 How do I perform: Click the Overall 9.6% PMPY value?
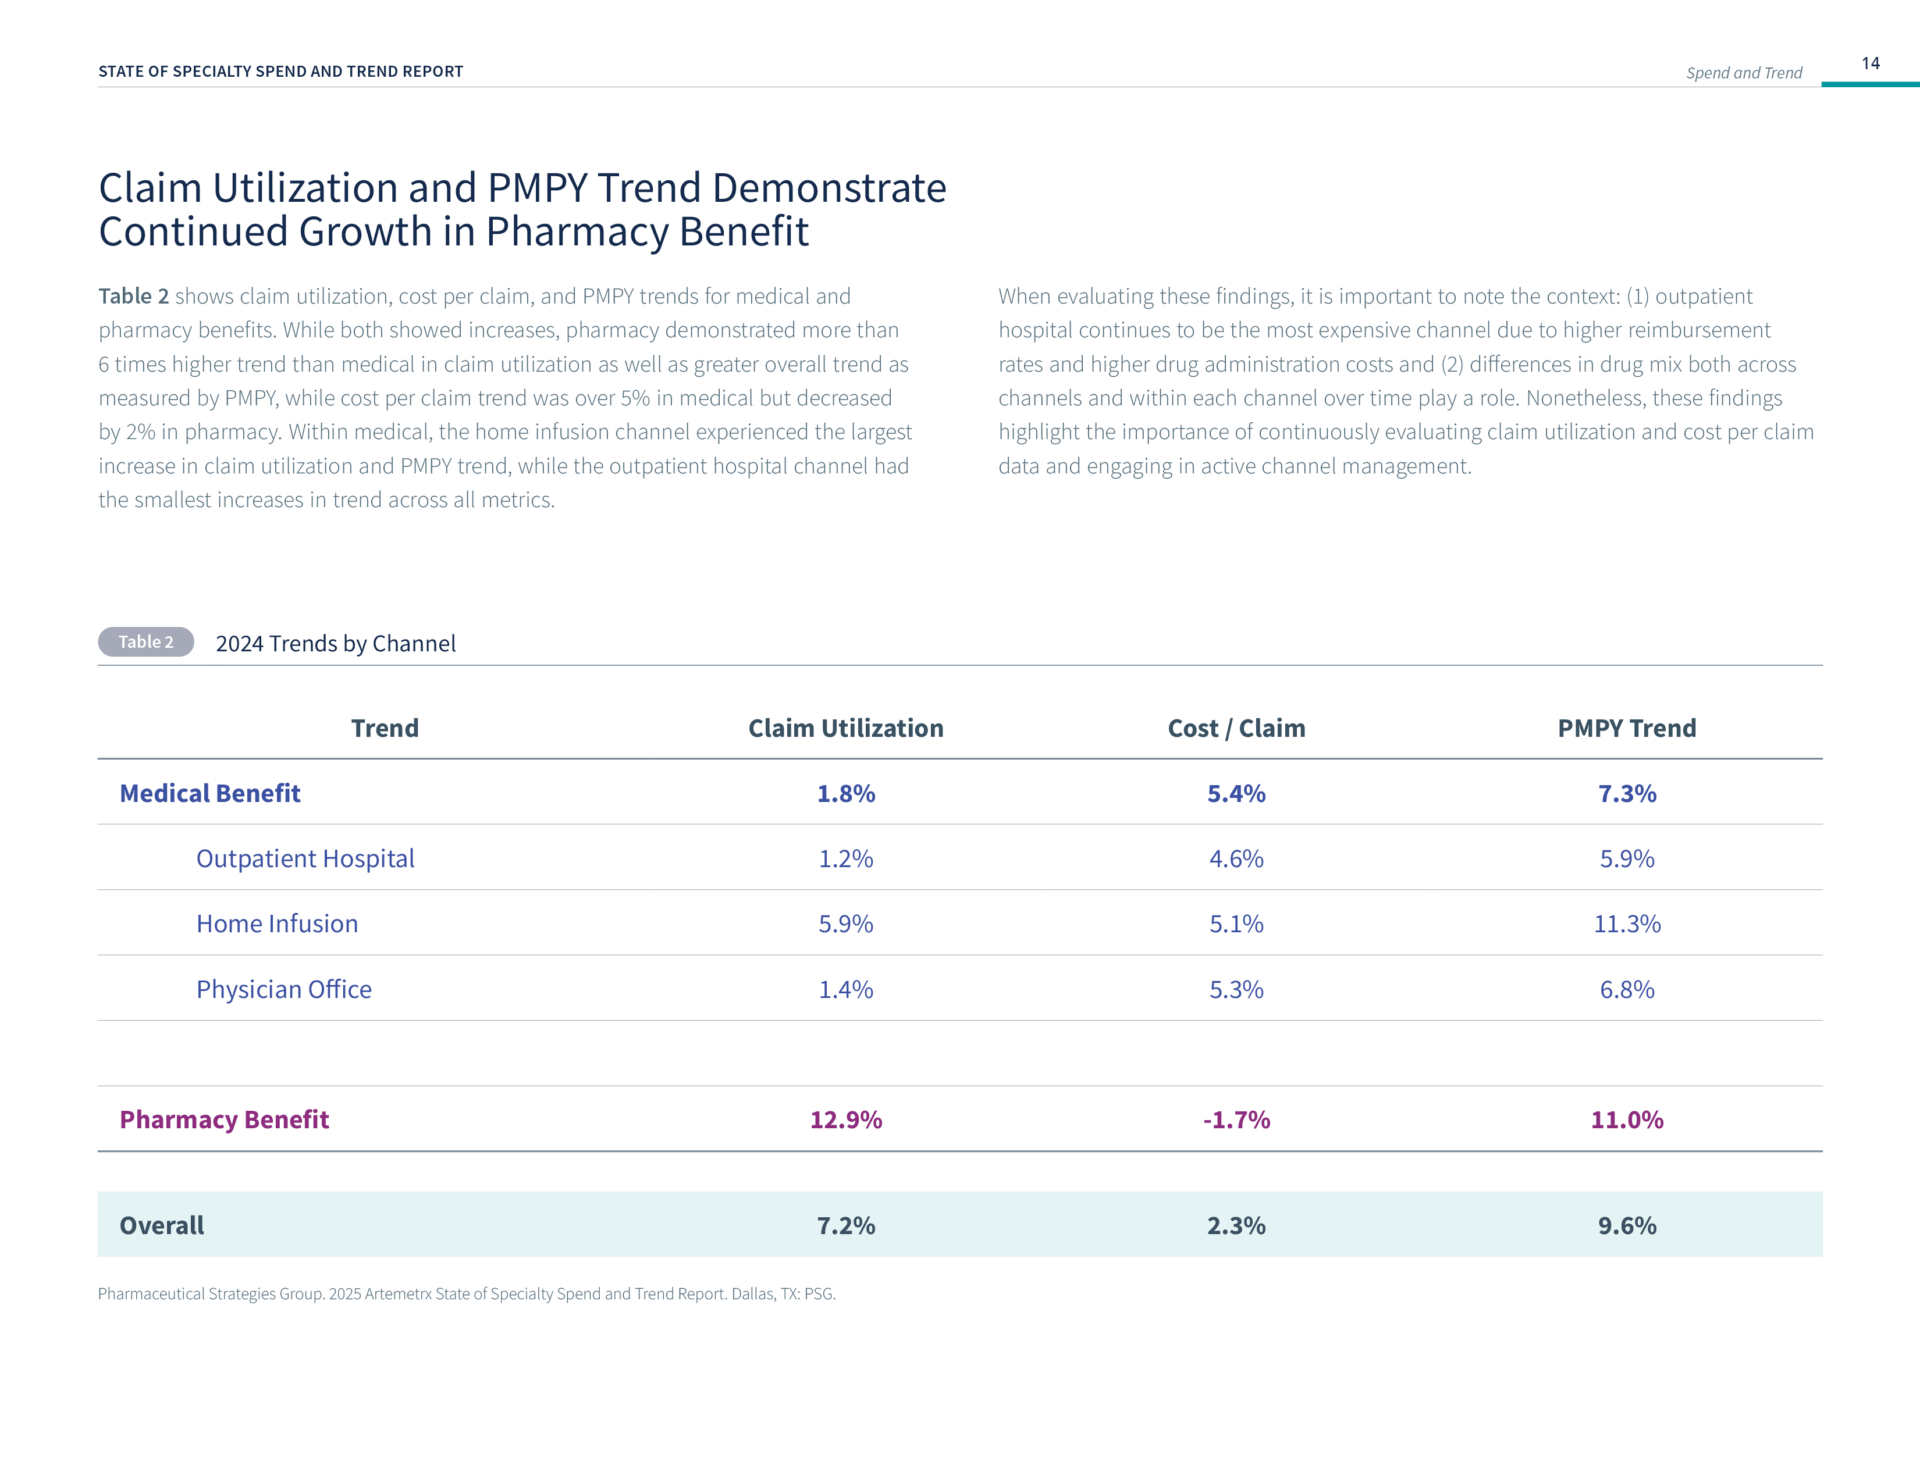(x=1627, y=1226)
